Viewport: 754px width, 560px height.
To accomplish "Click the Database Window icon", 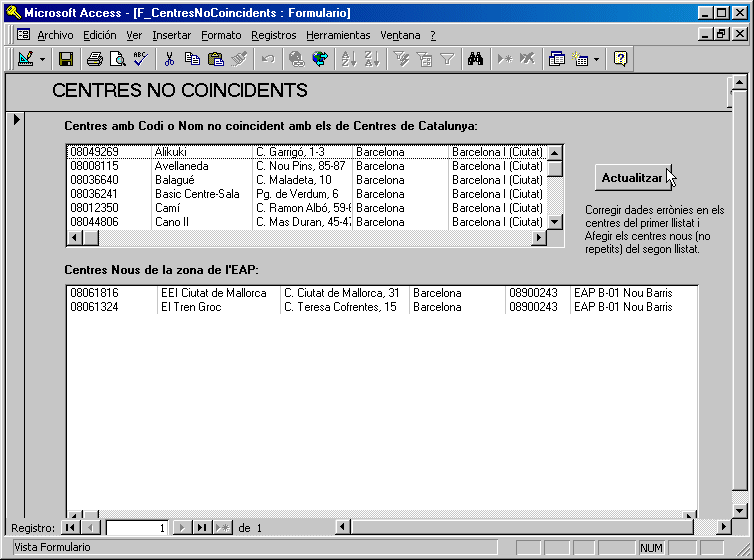I will 556,59.
